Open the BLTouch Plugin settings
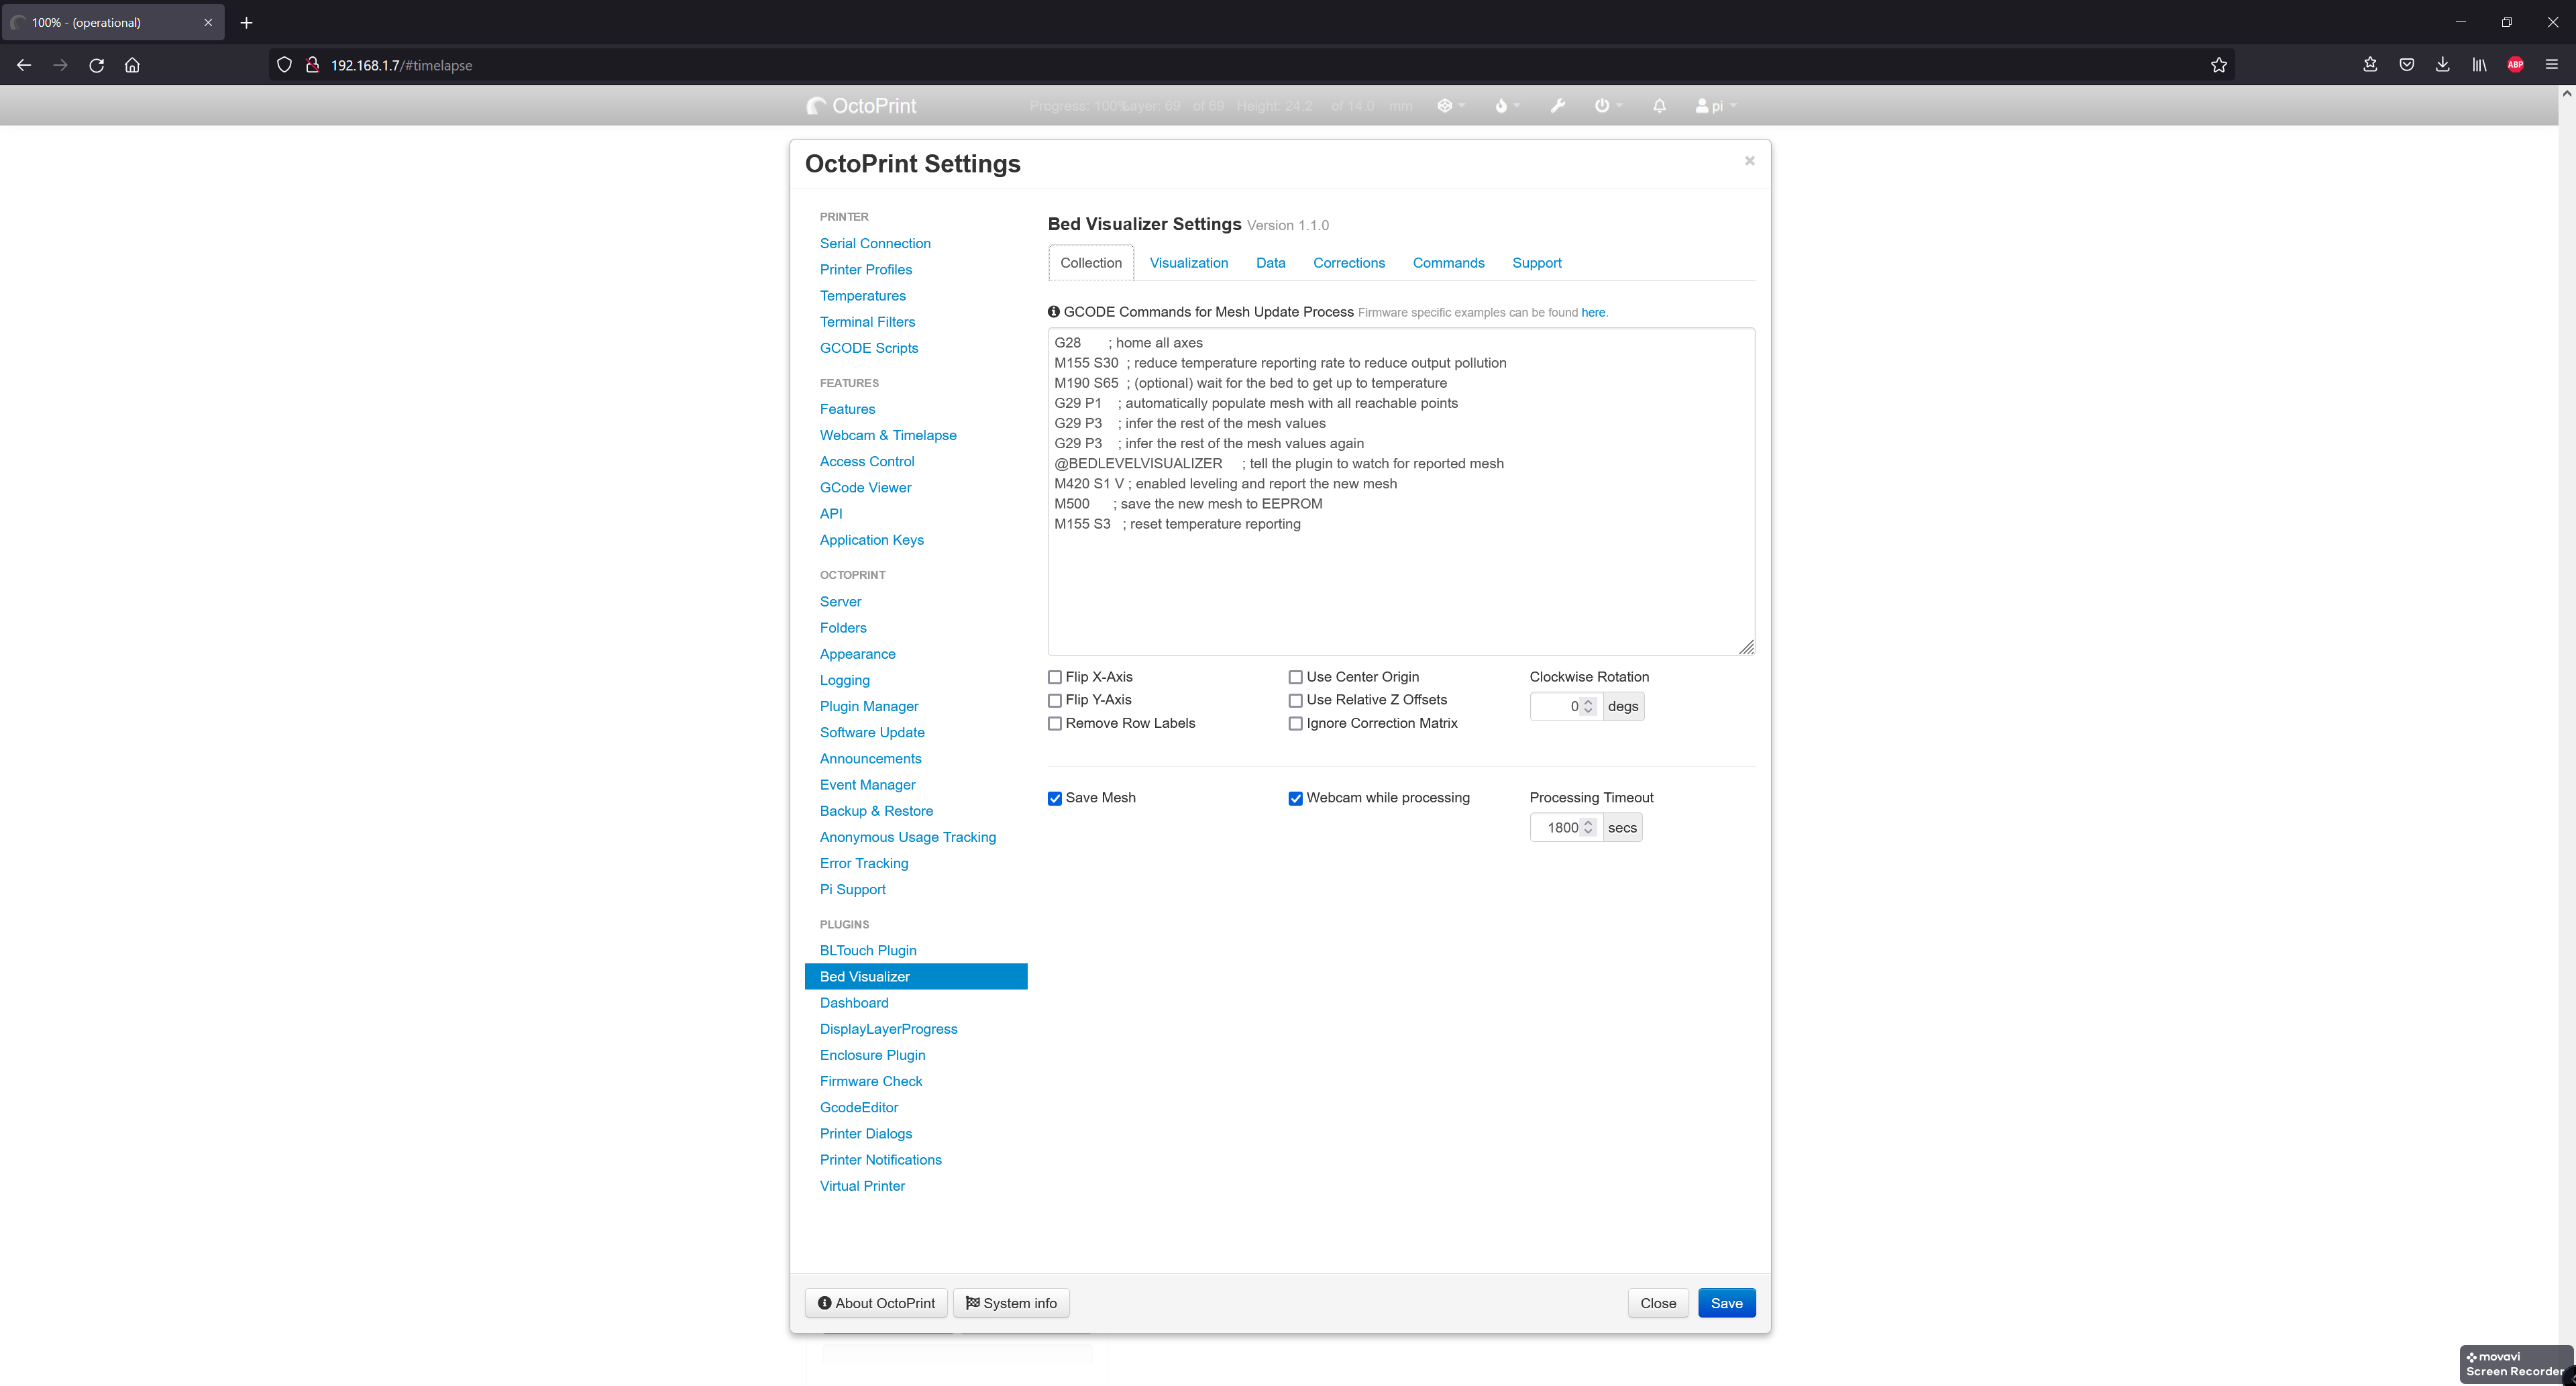The image size is (2576, 1386). [868, 949]
